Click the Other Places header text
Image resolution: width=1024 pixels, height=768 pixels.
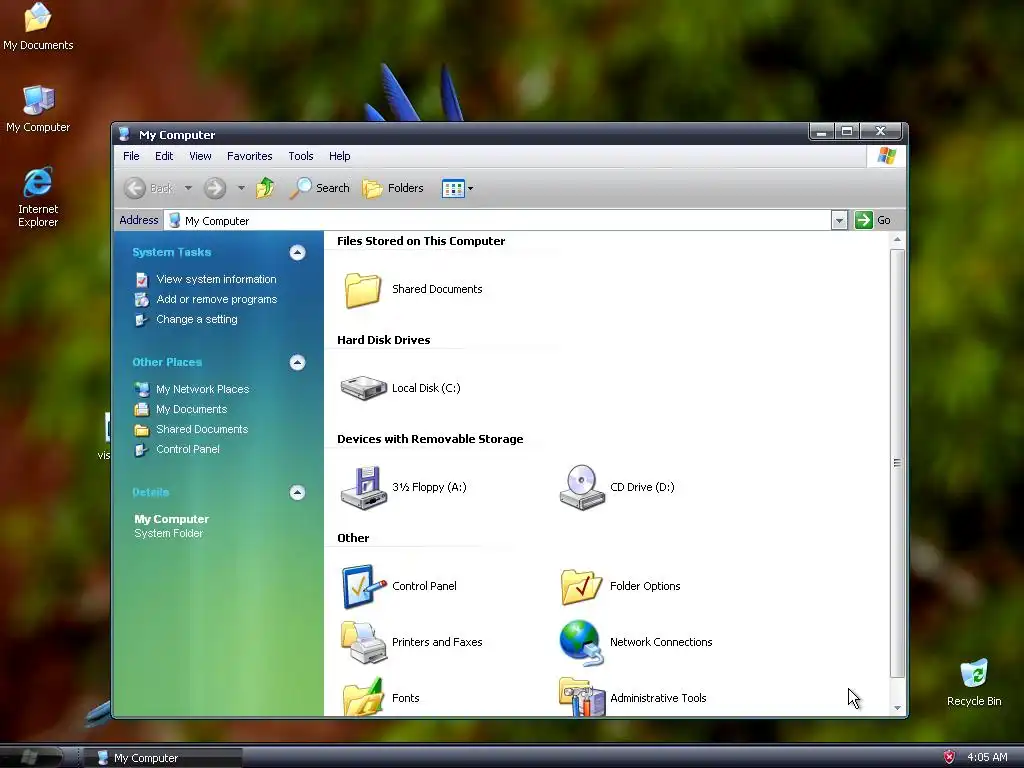(167, 362)
